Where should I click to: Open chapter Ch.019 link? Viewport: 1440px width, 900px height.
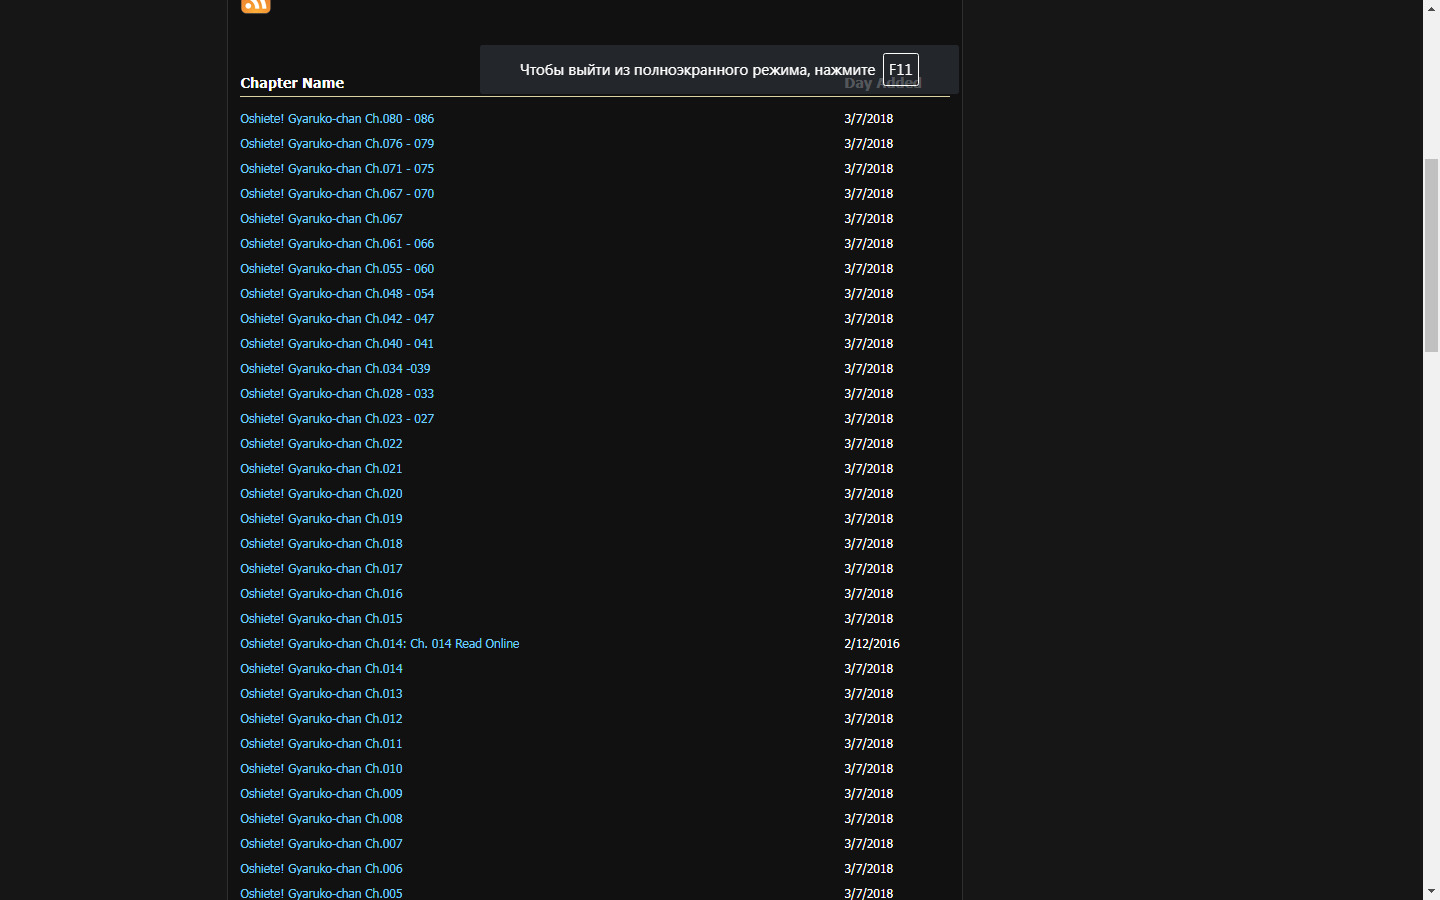pyautogui.click(x=321, y=519)
